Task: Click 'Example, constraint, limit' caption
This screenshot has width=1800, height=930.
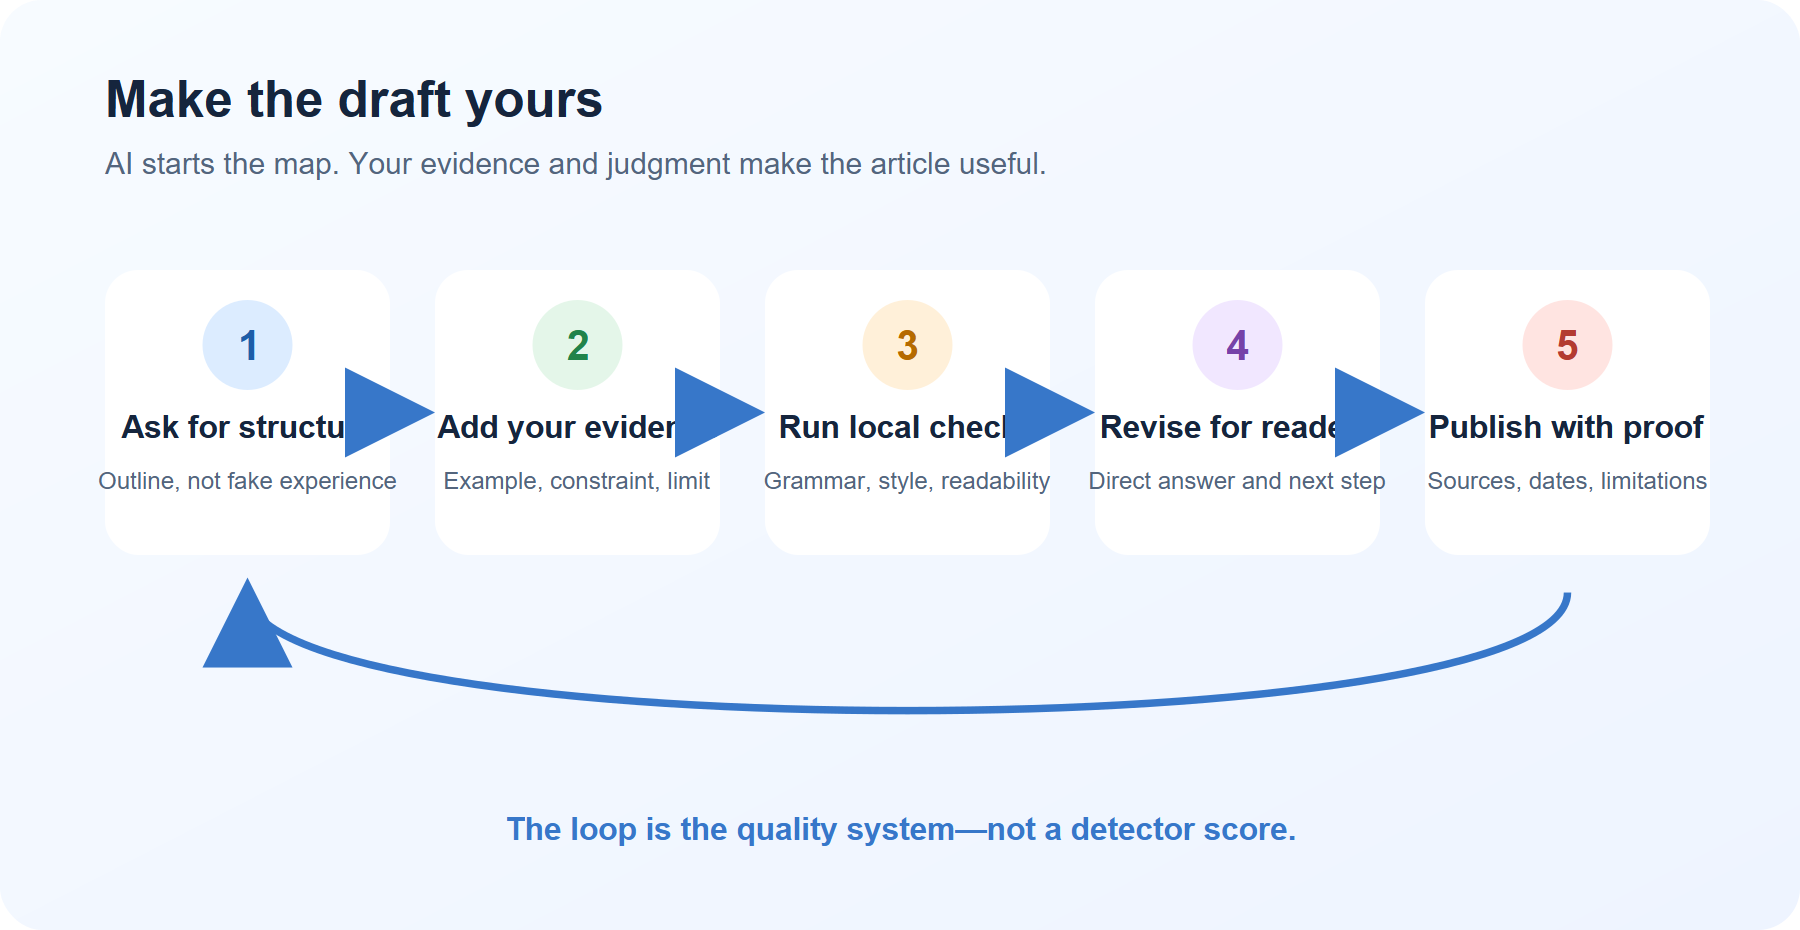Action: (x=577, y=481)
